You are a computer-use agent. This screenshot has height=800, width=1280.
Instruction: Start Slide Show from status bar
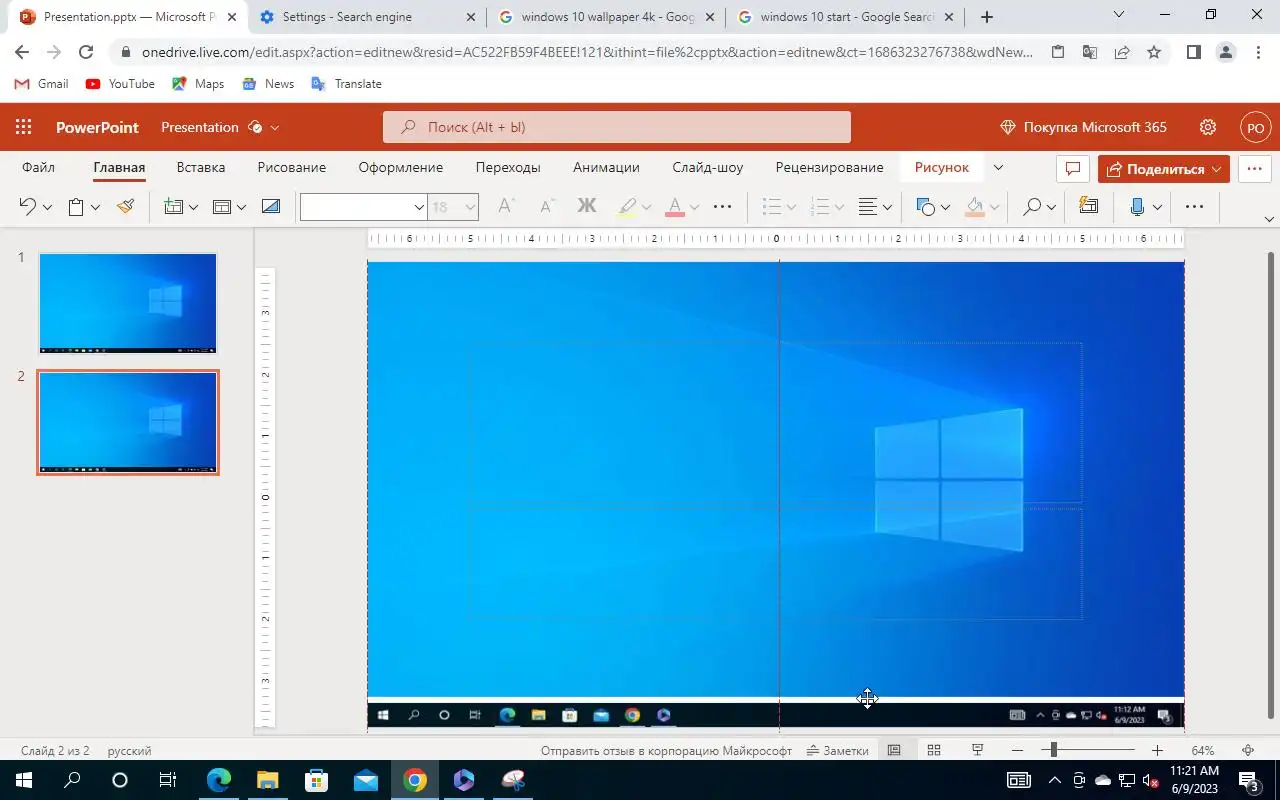point(978,750)
